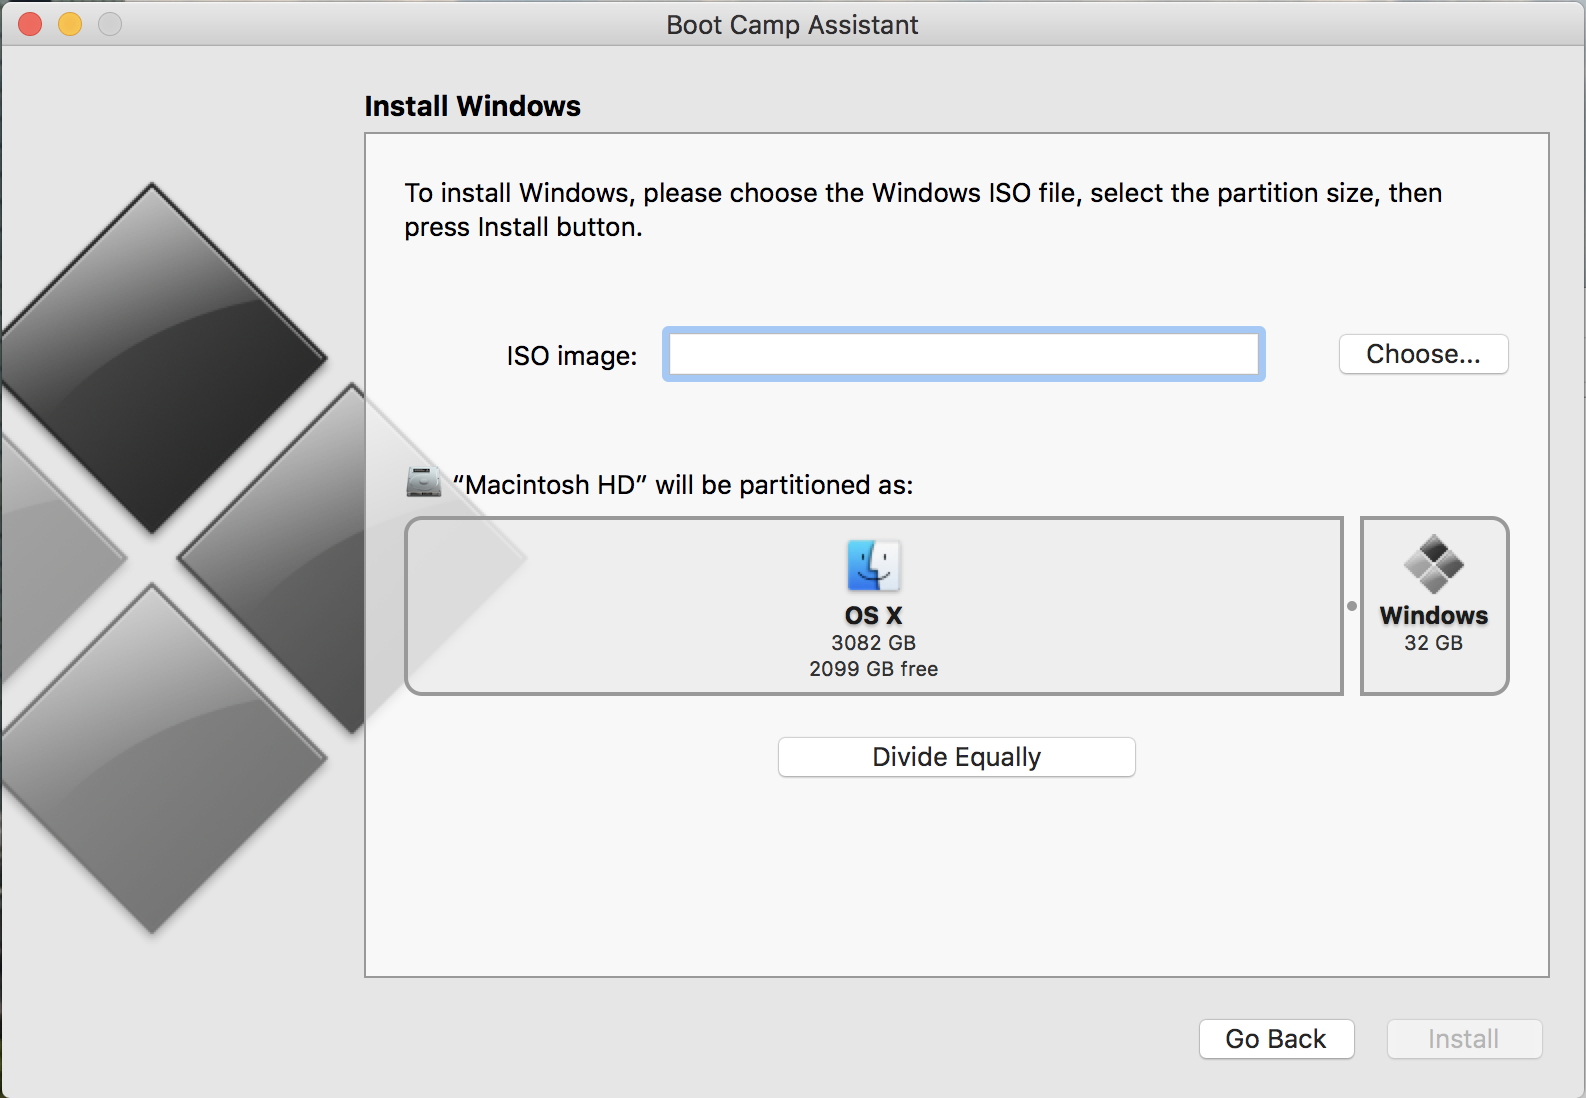This screenshot has height=1098, width=1586.
Task: Select the OS X partition box
Action: coord(873,606)
